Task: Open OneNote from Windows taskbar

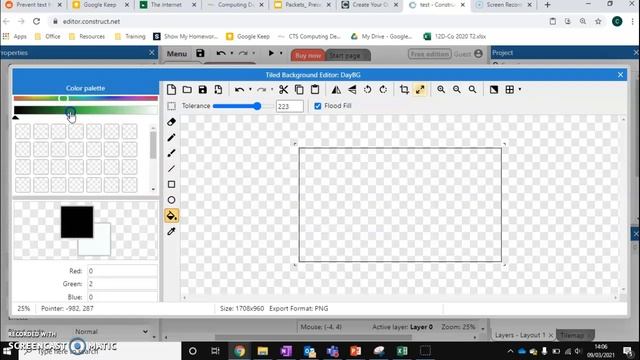Action: (286, 351)
